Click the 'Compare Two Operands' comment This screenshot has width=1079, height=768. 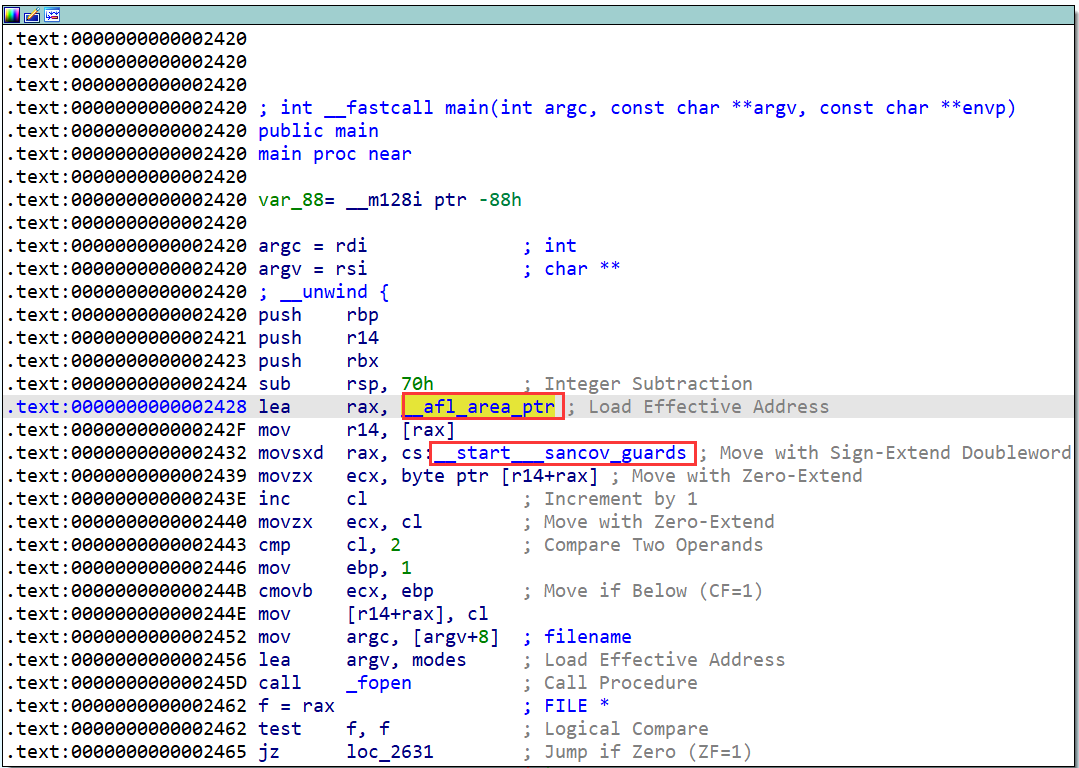653,545
